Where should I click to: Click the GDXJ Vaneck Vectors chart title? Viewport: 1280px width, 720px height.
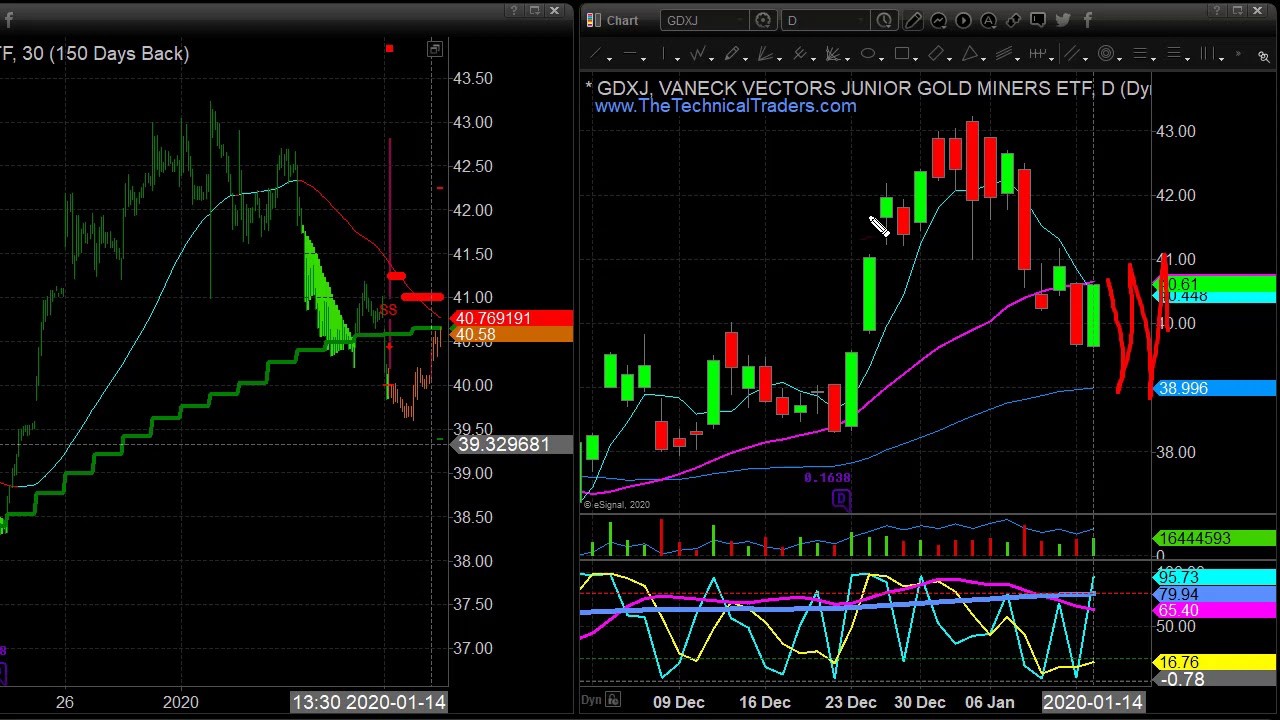tap(868, 89)
